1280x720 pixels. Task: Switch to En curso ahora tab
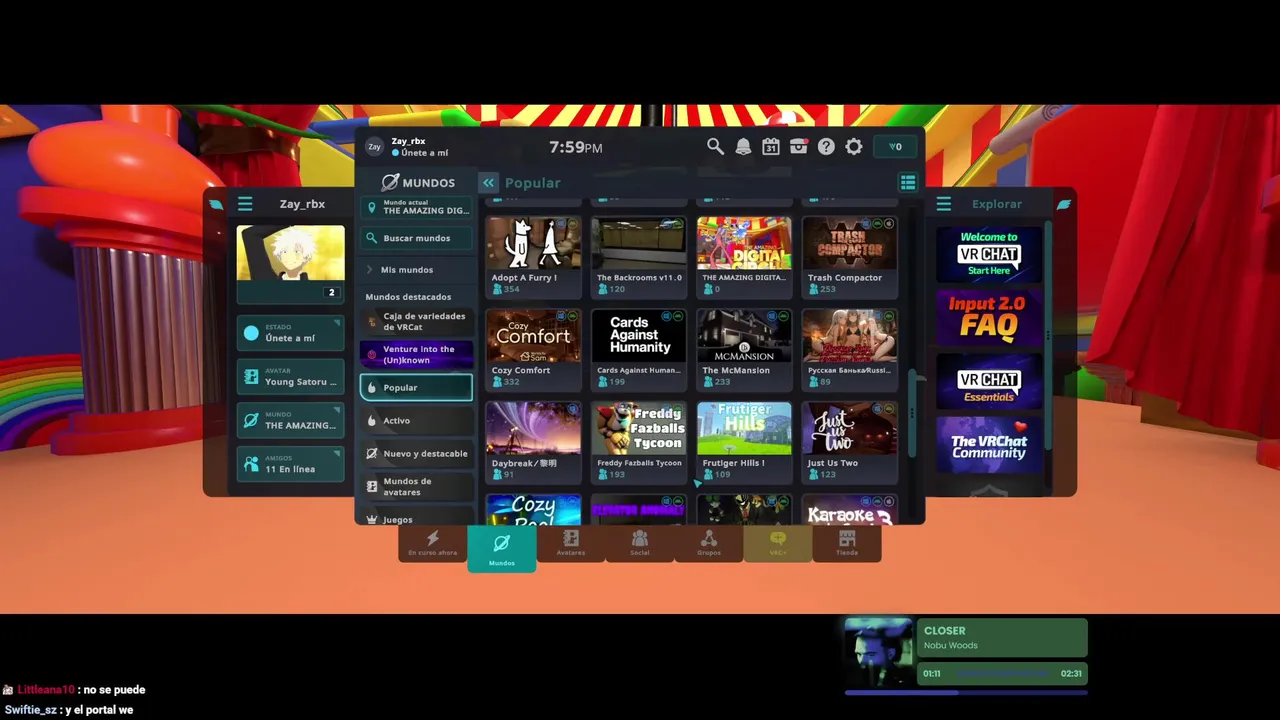point(432,544)
